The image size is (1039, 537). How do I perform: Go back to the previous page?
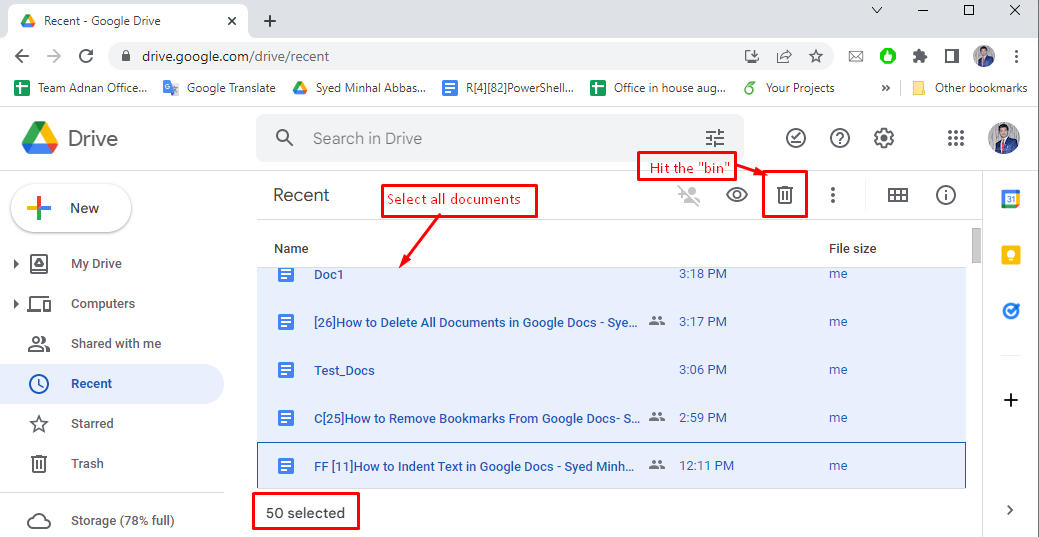pyautogui.click(x=22, y=56)
